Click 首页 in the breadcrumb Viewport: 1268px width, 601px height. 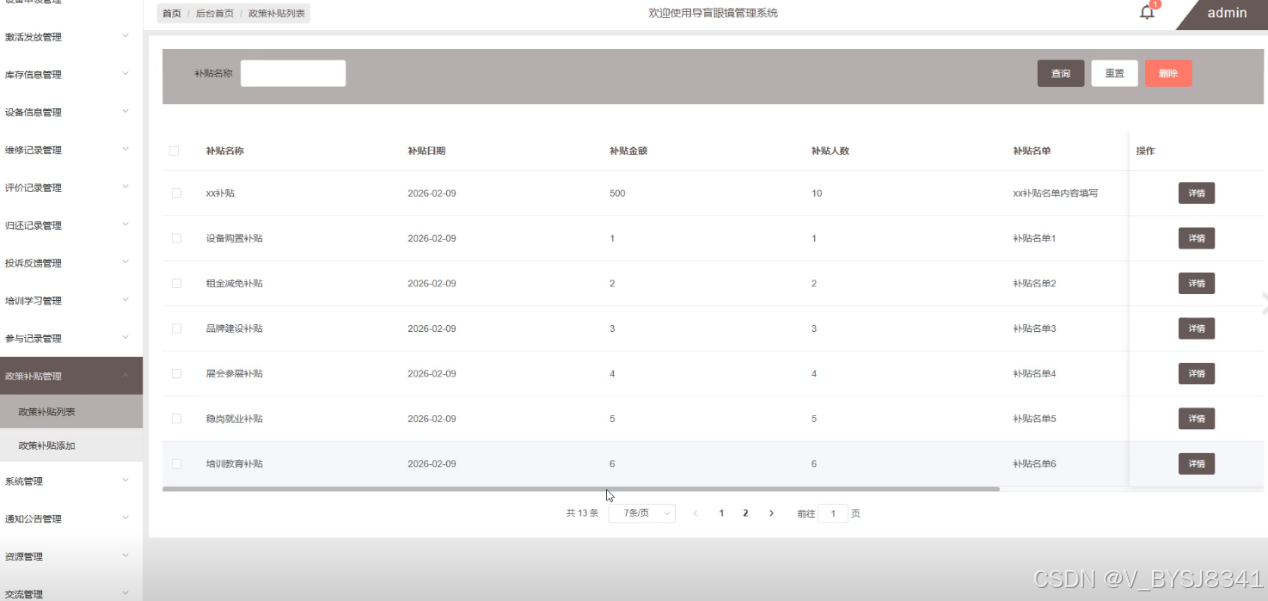(172, 14)
